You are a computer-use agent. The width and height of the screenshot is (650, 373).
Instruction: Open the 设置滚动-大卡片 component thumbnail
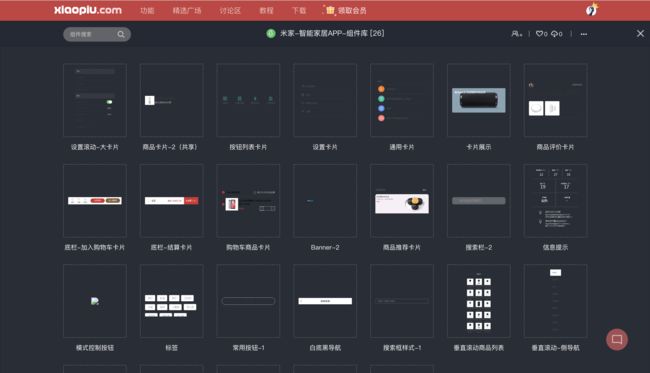[x=95, y=100]
